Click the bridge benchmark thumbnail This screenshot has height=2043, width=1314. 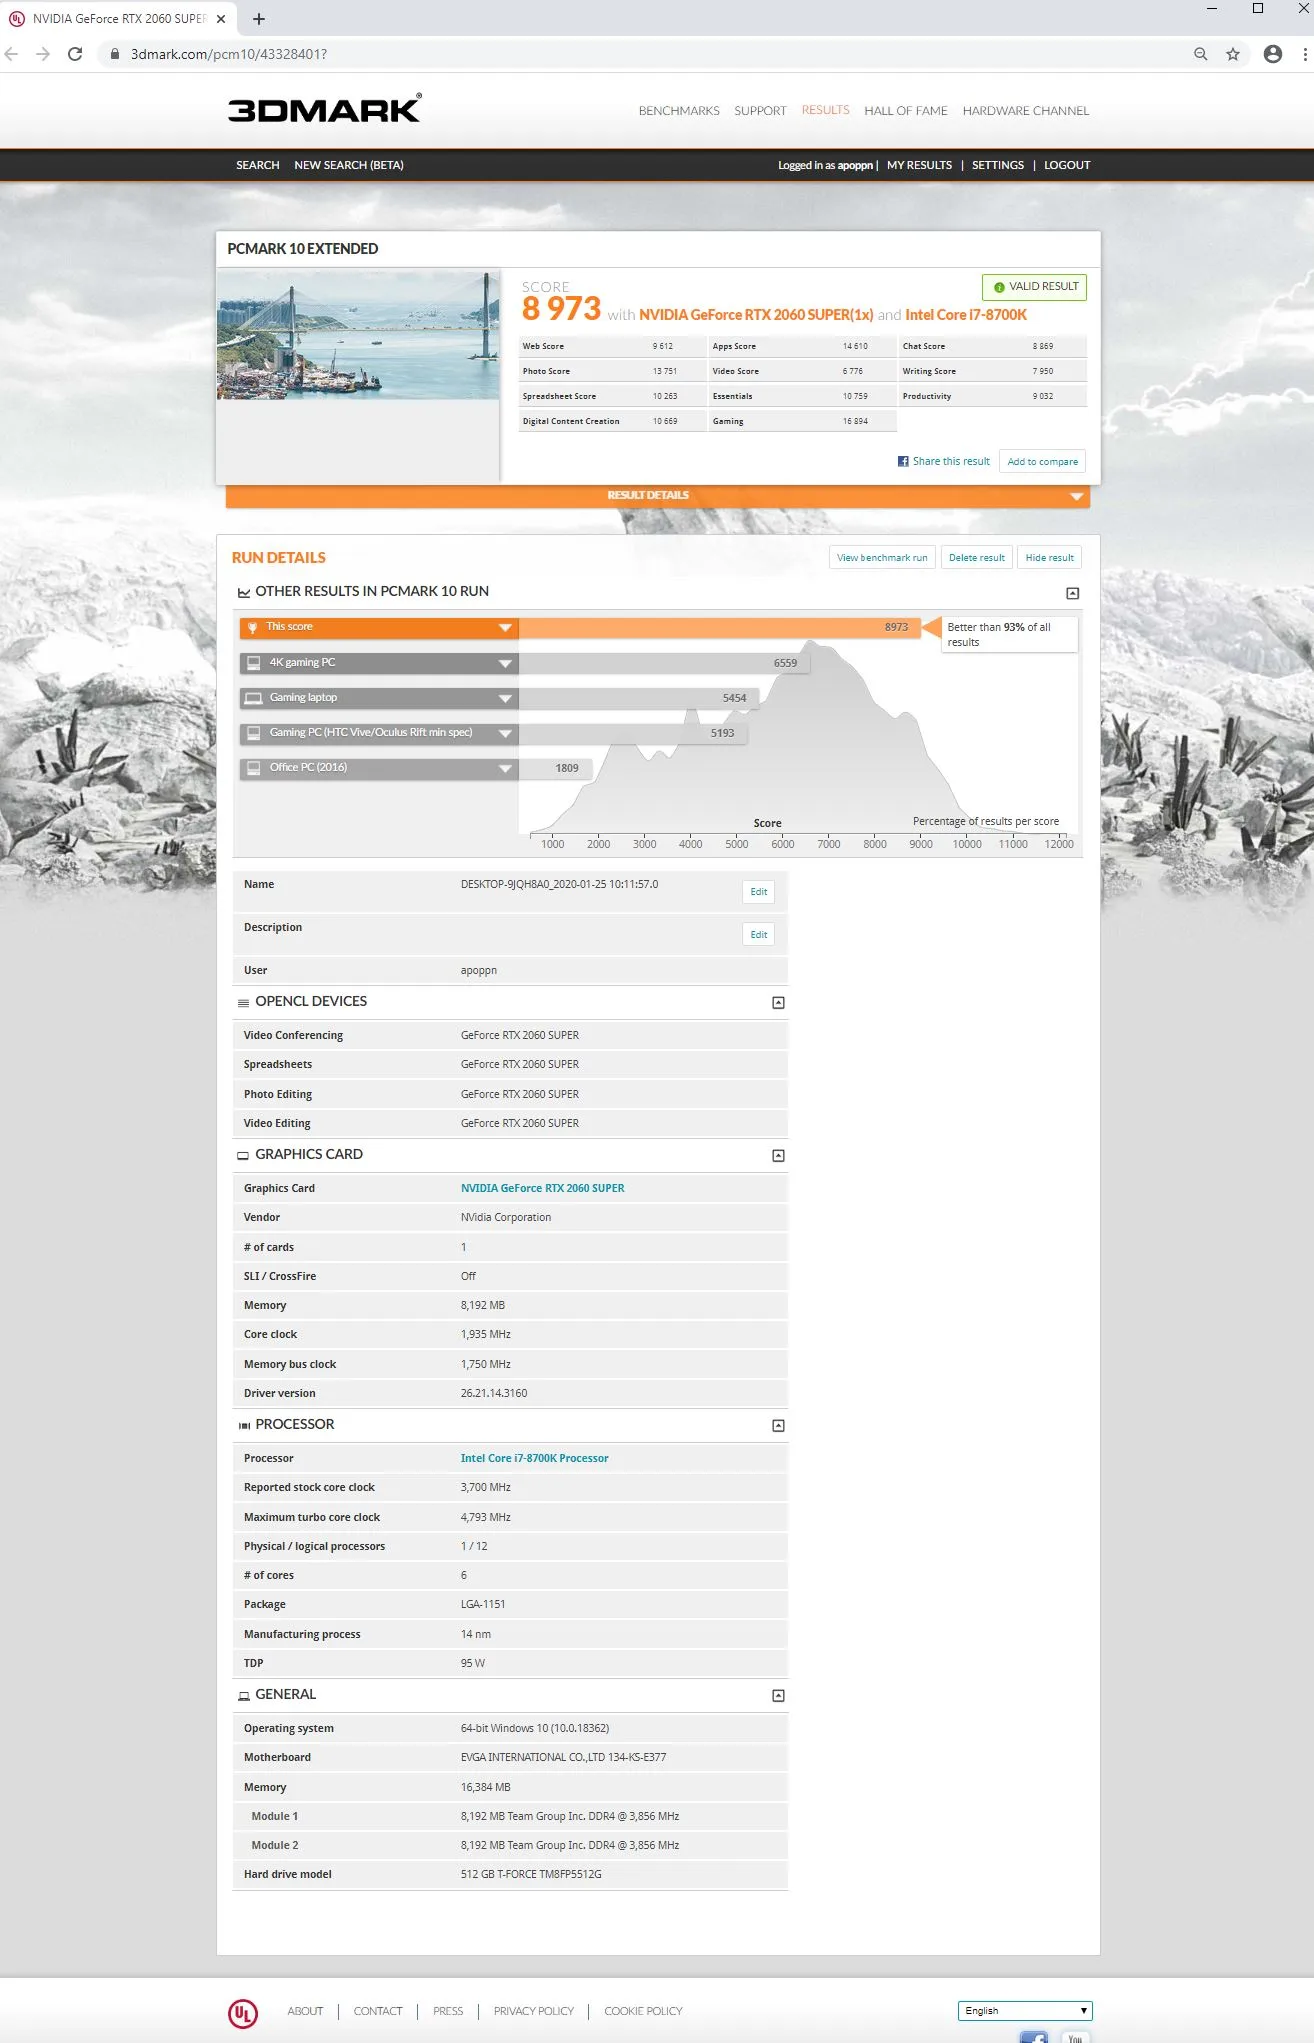coord(358,335)
